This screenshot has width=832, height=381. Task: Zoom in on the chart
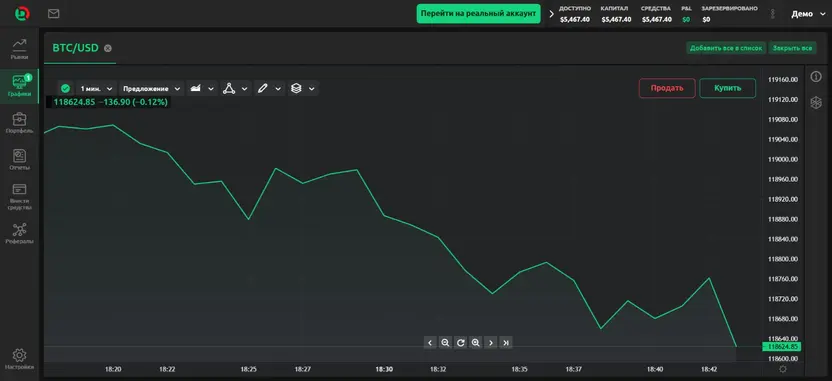click(x=475, y=343)
